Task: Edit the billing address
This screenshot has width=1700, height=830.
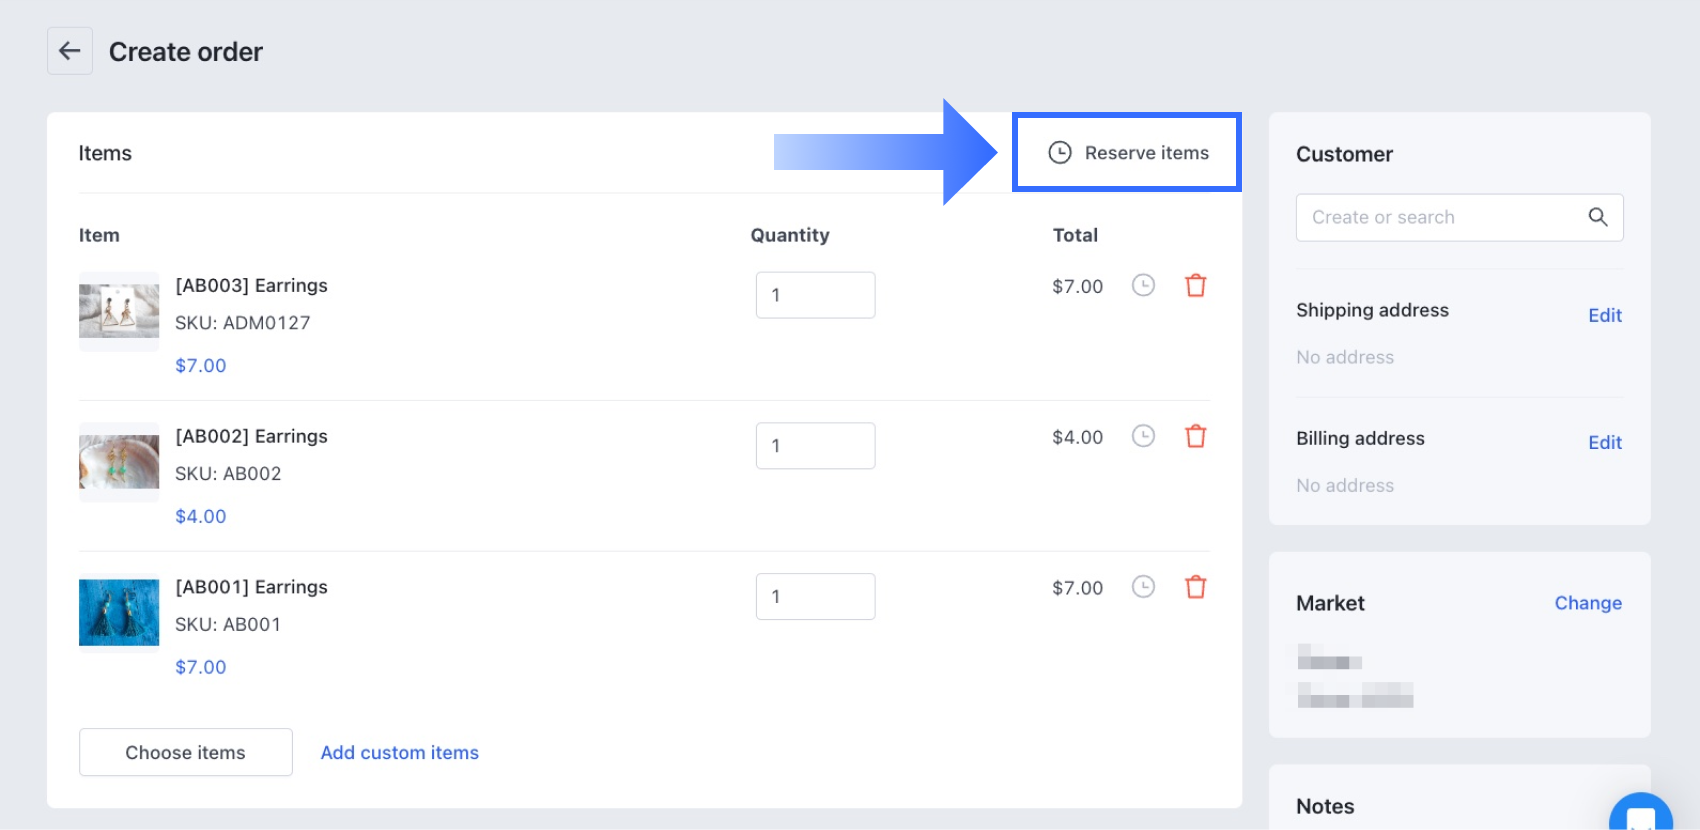Action: 1604,442
